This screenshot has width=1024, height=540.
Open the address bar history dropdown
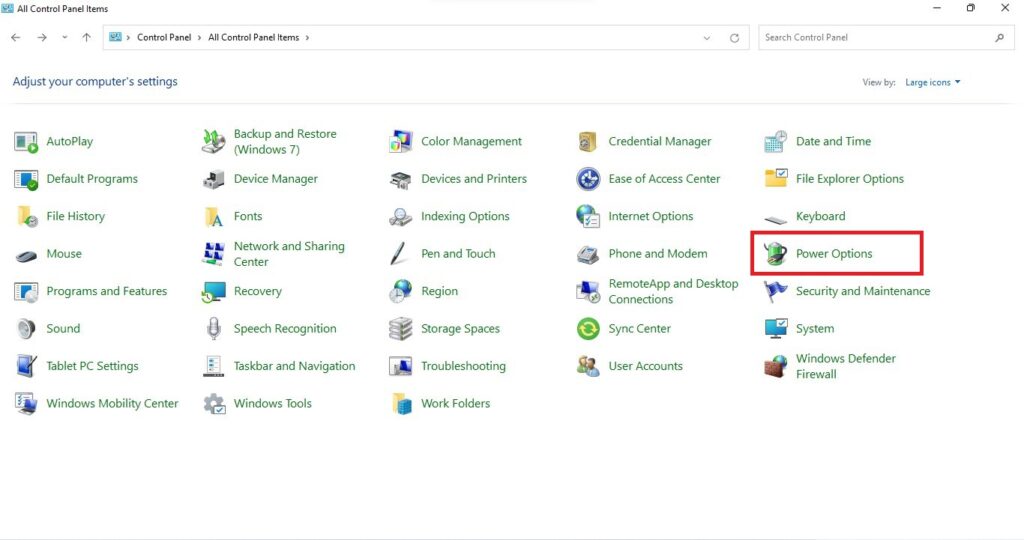click(708, 38)
